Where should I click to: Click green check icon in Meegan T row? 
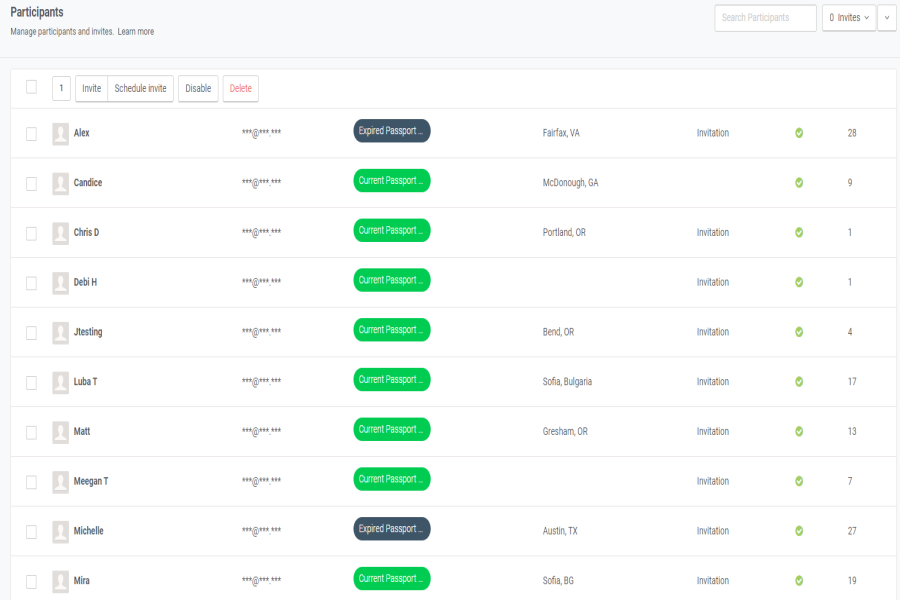[799, 481]
